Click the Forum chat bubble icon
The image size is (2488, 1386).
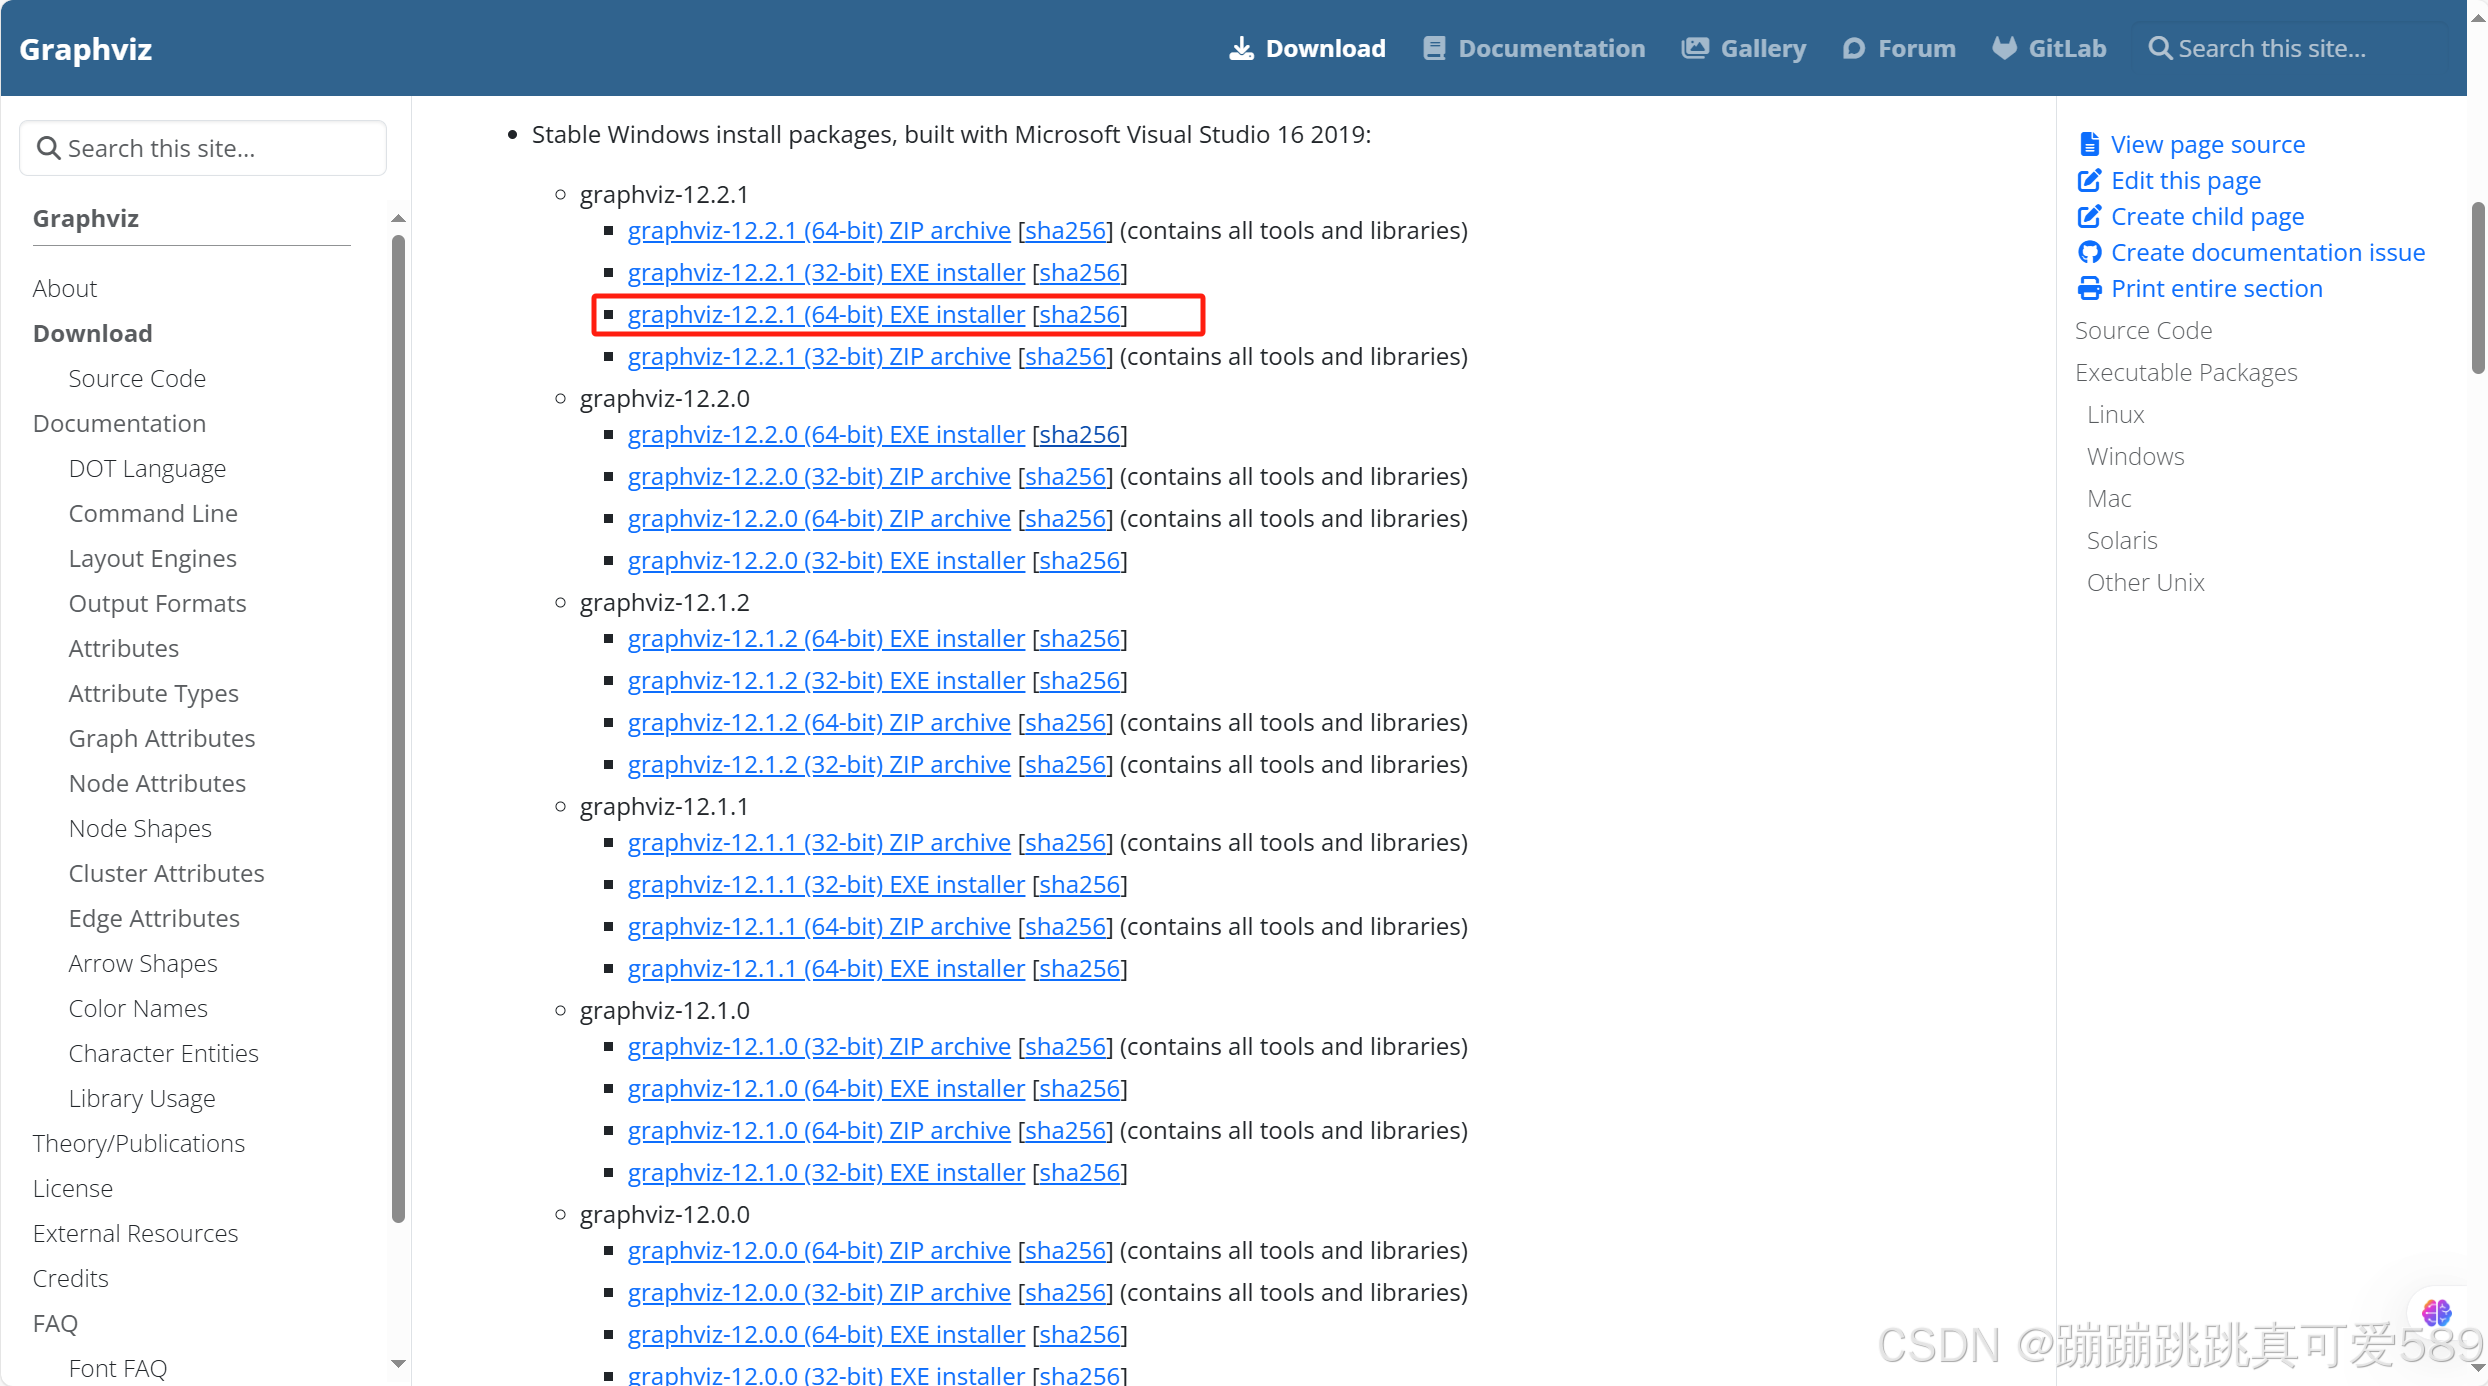1853,49
